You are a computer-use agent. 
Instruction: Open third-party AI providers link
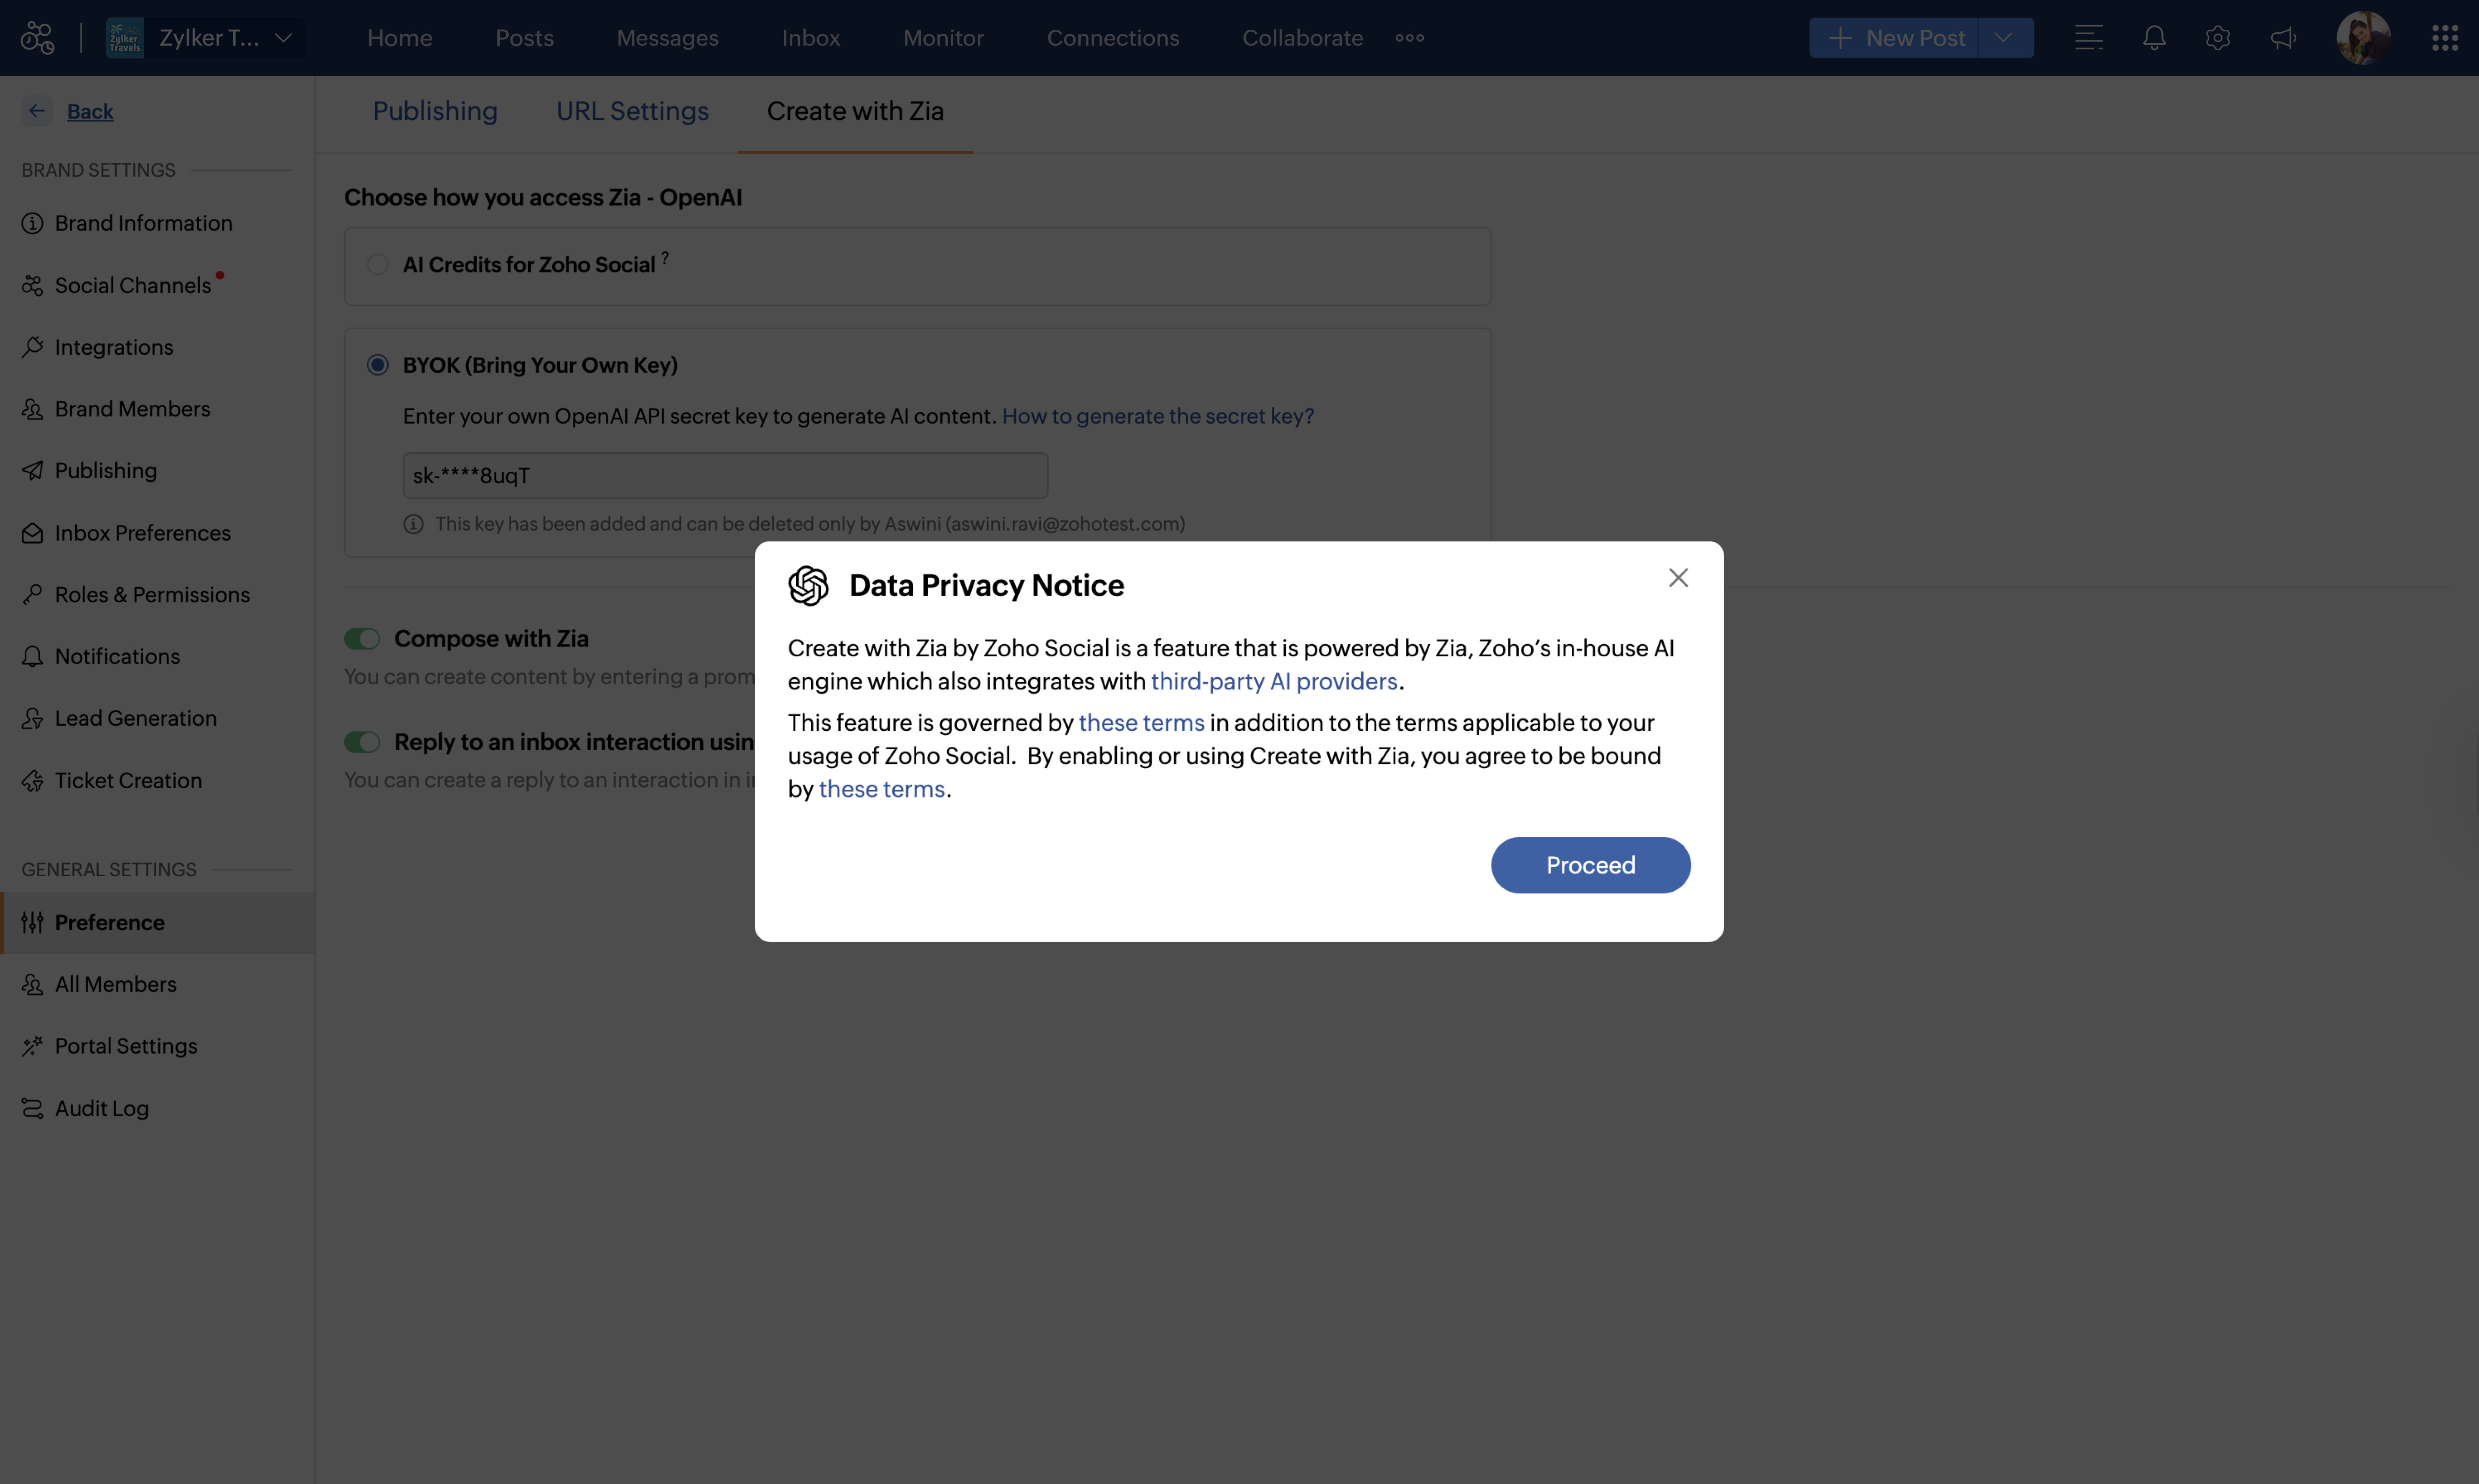click(x=1274, y=681)
